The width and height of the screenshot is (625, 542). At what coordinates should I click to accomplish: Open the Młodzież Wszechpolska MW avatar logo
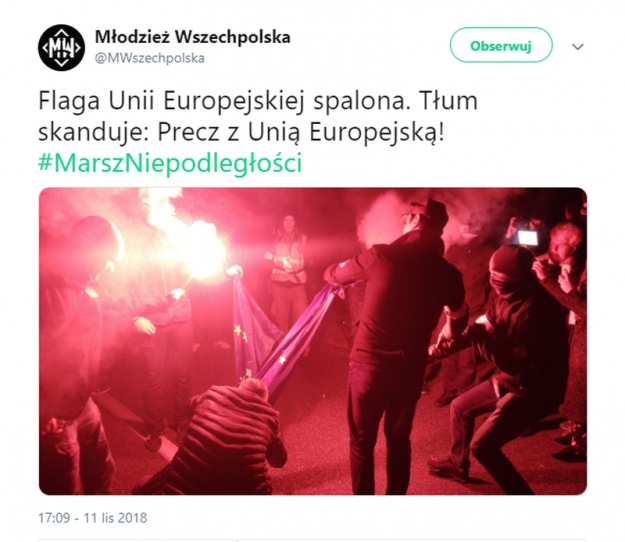click(x=61, y=47)
